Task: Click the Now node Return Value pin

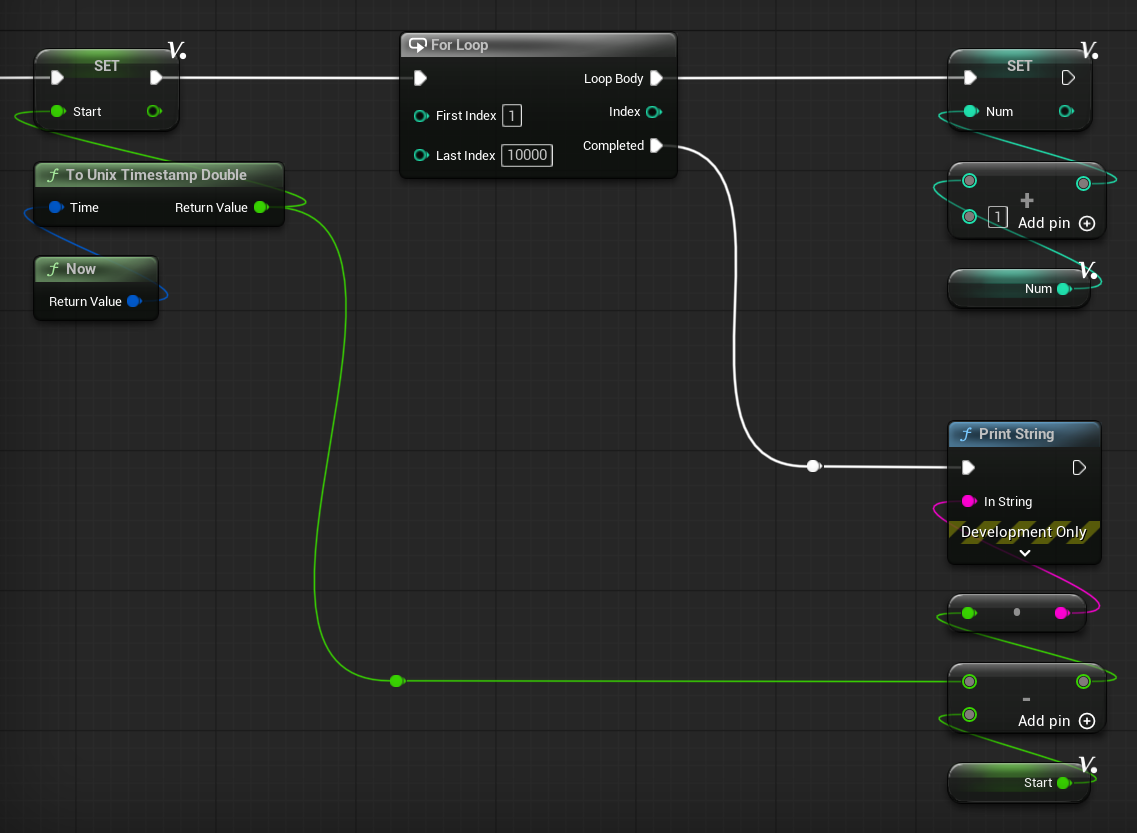Action: click(134, 301)
